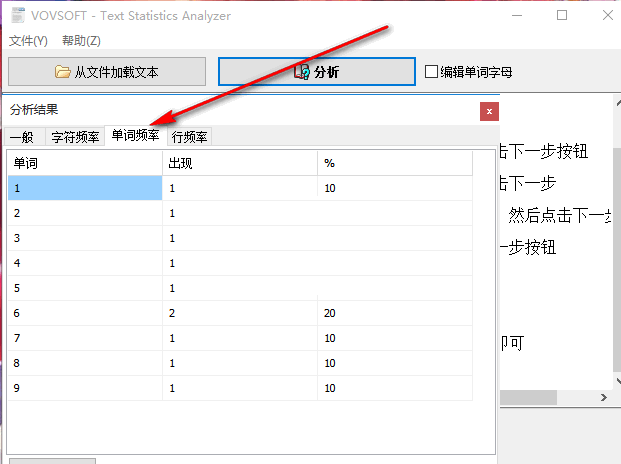Sort by the 单词 column header
Screen dimensions: 621x464
tap(85, 163)
